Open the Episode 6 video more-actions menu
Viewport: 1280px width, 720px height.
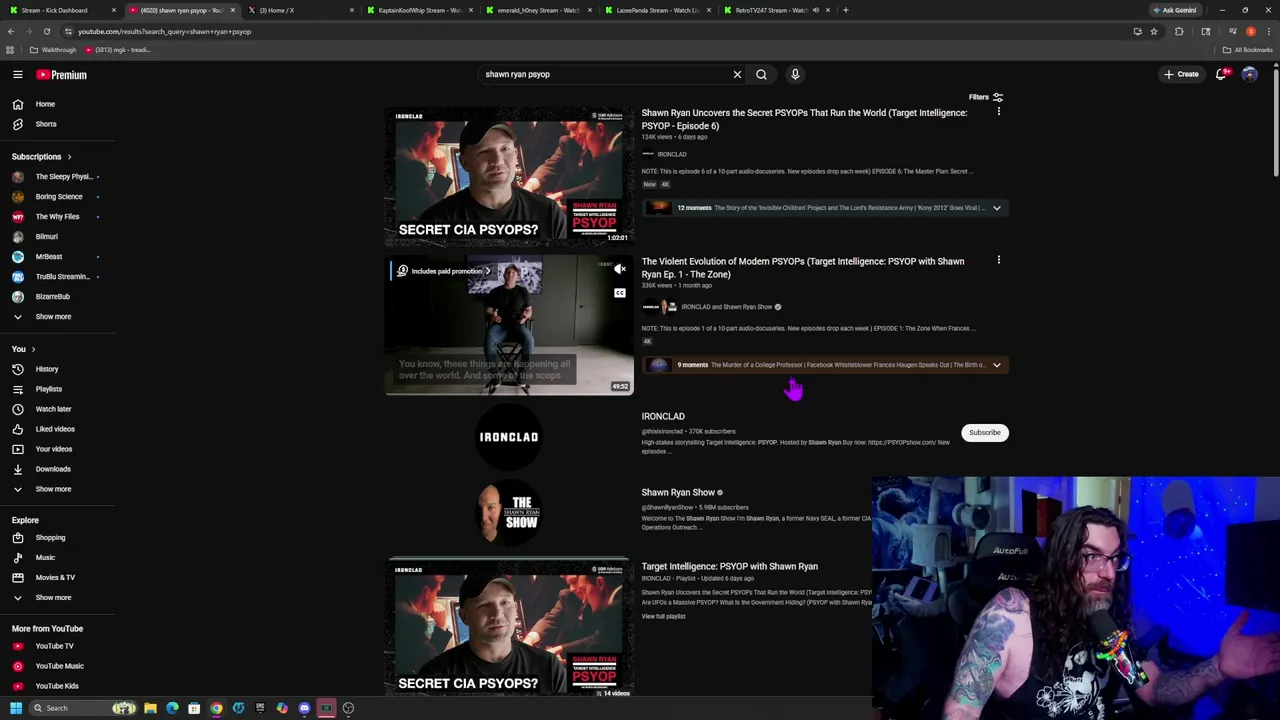(998, 112)
